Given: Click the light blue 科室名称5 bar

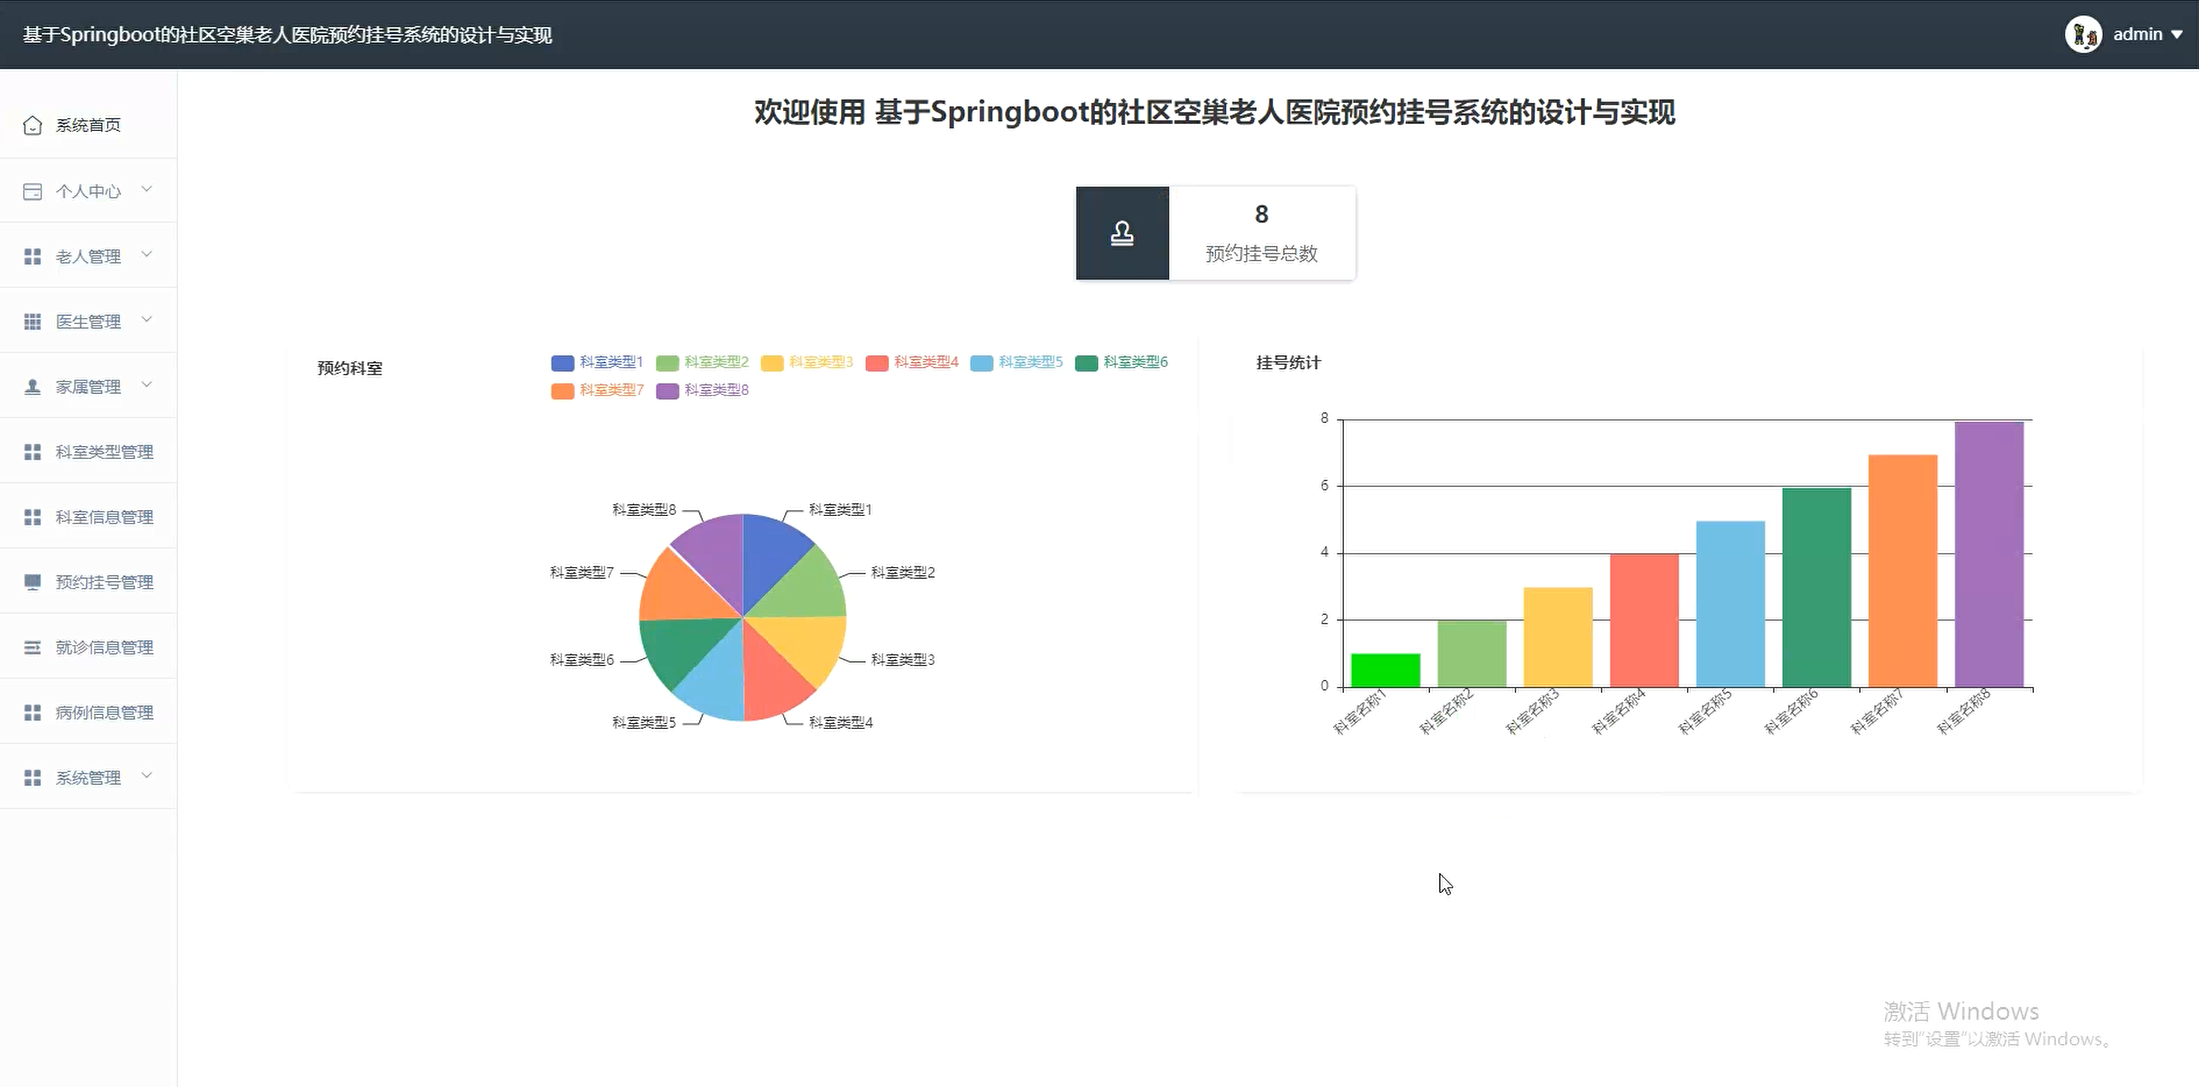Looking at the screenshot, I should (1730, 604).
